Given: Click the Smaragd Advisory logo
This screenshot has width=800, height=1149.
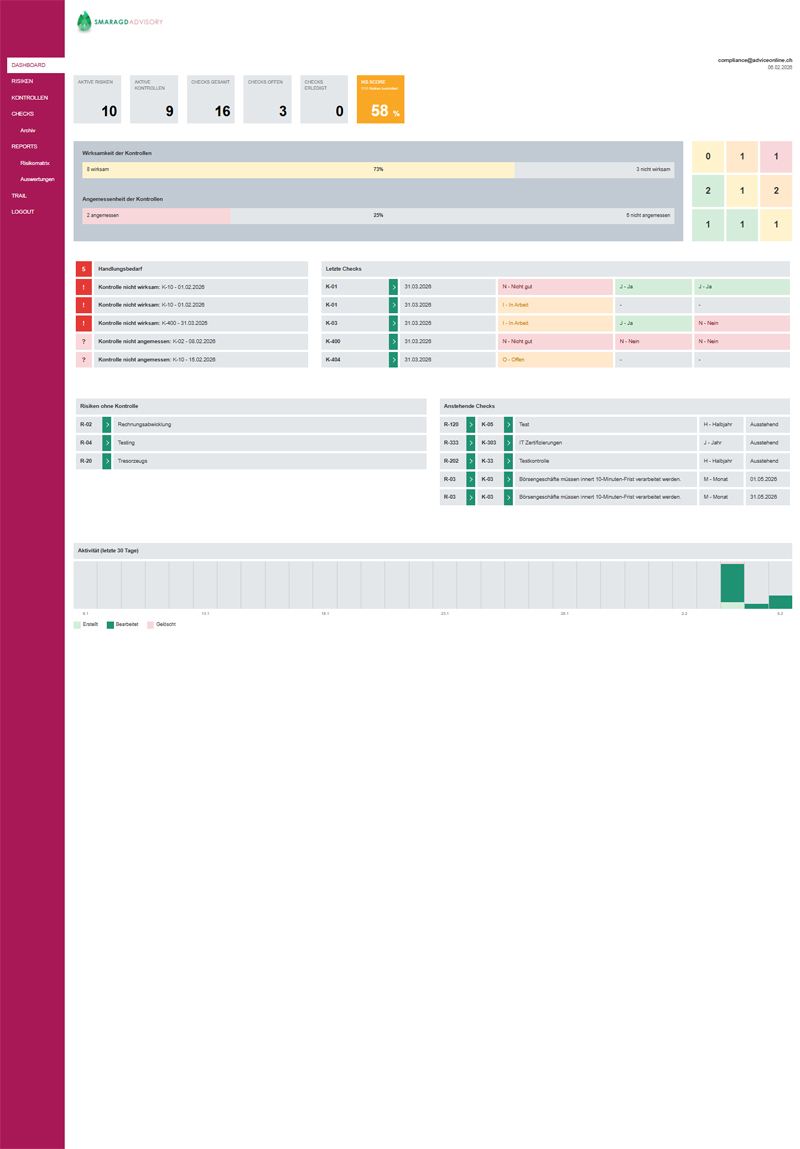Looking at the screenshot, I should pos(120,21).
